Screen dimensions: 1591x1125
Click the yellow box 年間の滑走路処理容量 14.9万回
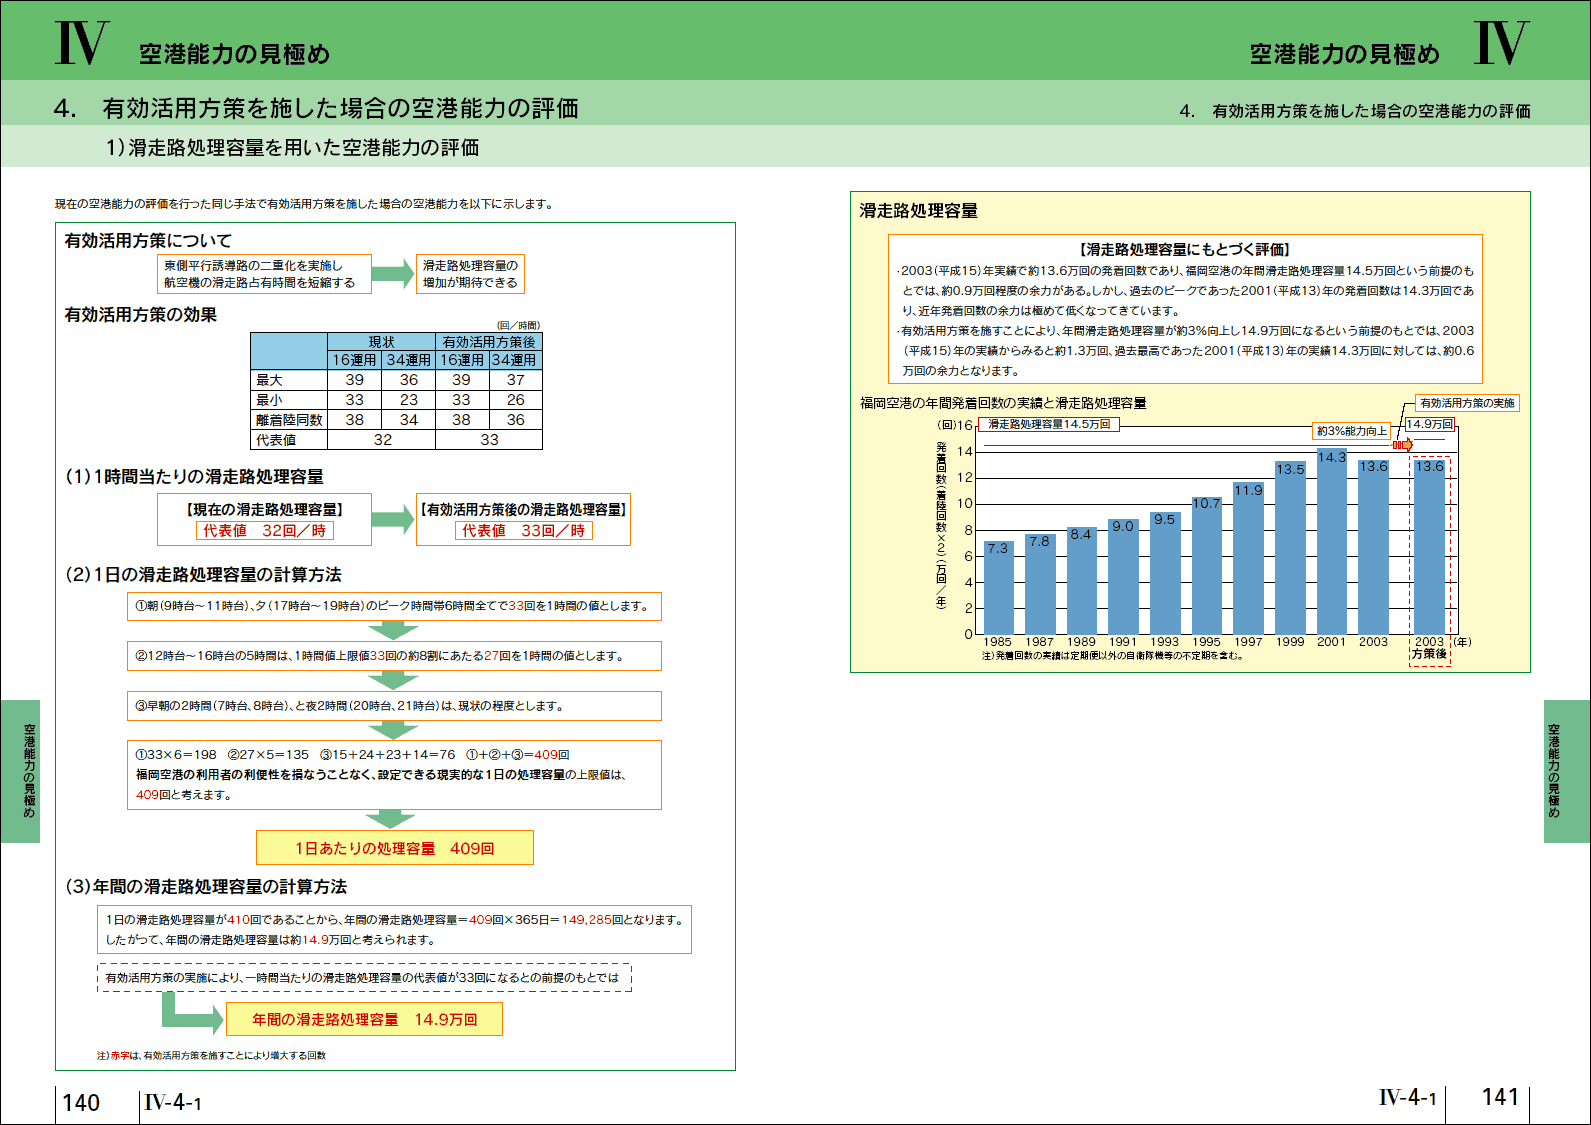point(364,1020)
